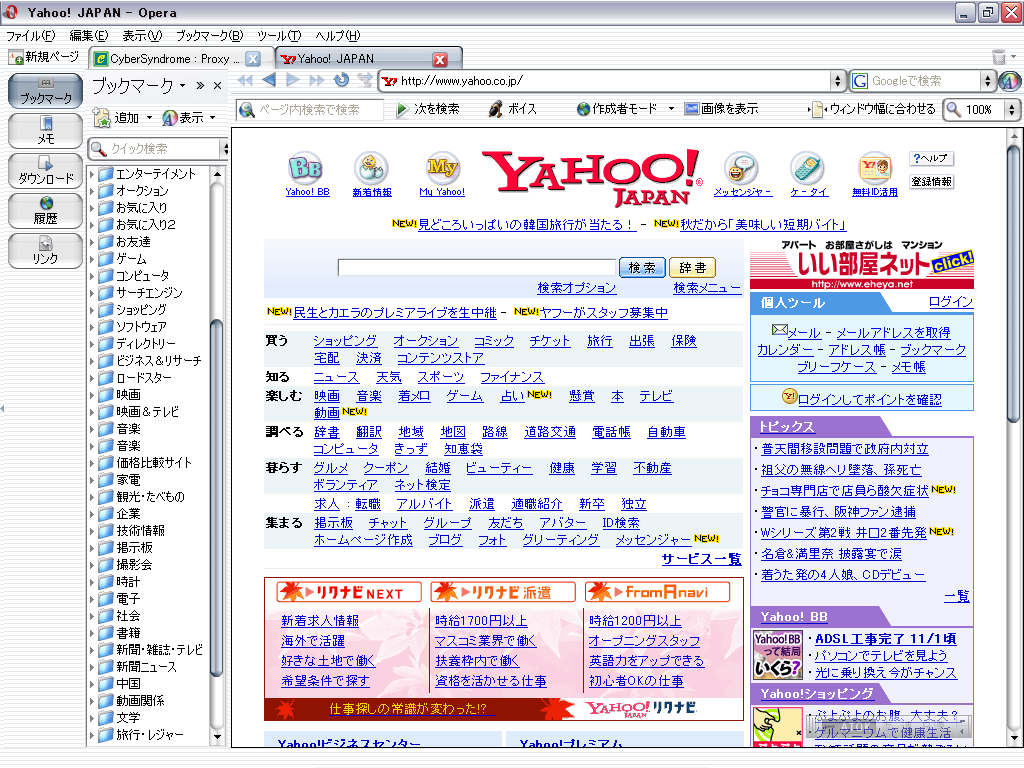Open the Downloads (ダウンロード) panel
The image size is (1024, 768).
[x=45, y=170]
